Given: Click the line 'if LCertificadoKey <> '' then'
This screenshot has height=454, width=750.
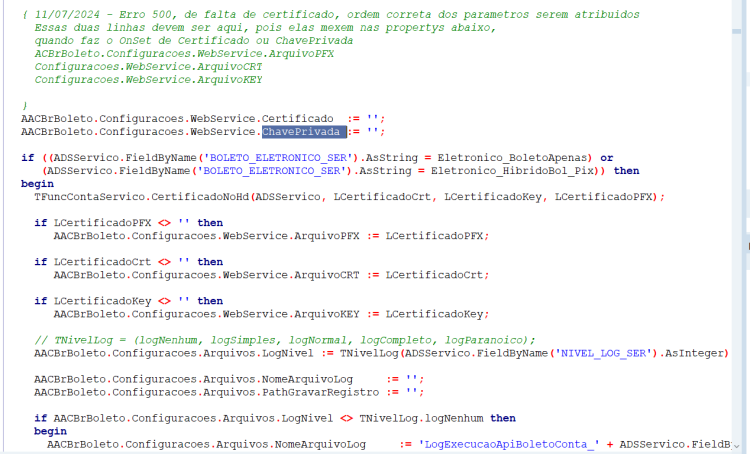Looking at the screenshot, I should click(129, 301).
